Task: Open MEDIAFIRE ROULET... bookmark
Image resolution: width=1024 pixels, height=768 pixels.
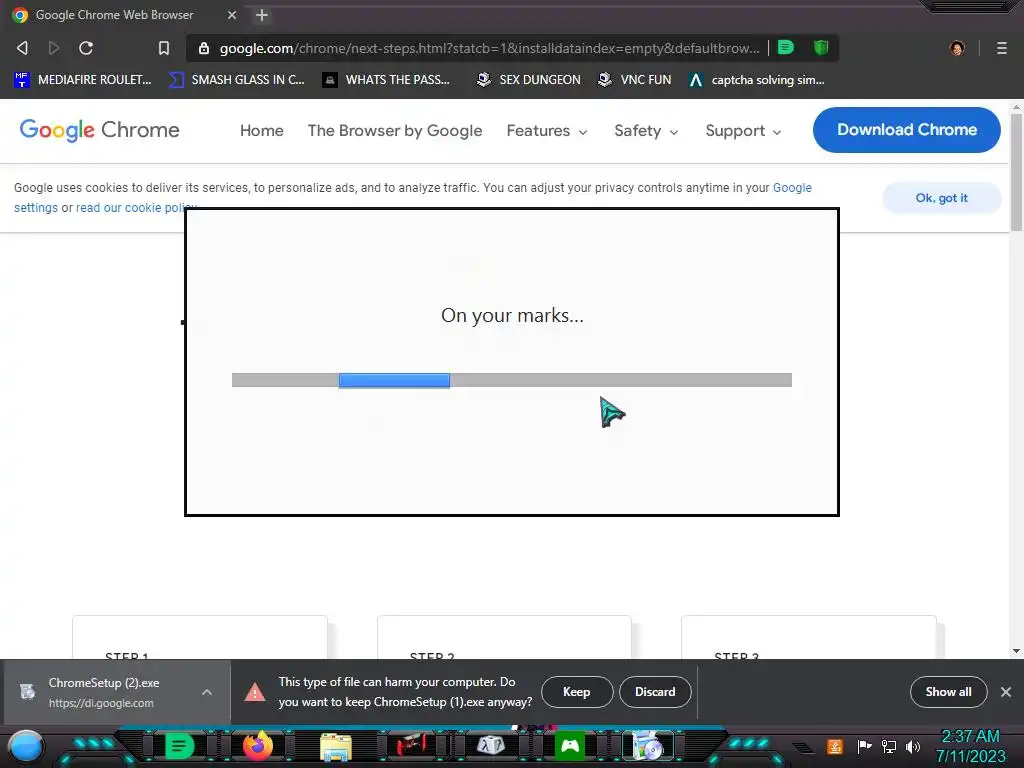Action: point(83,80)
